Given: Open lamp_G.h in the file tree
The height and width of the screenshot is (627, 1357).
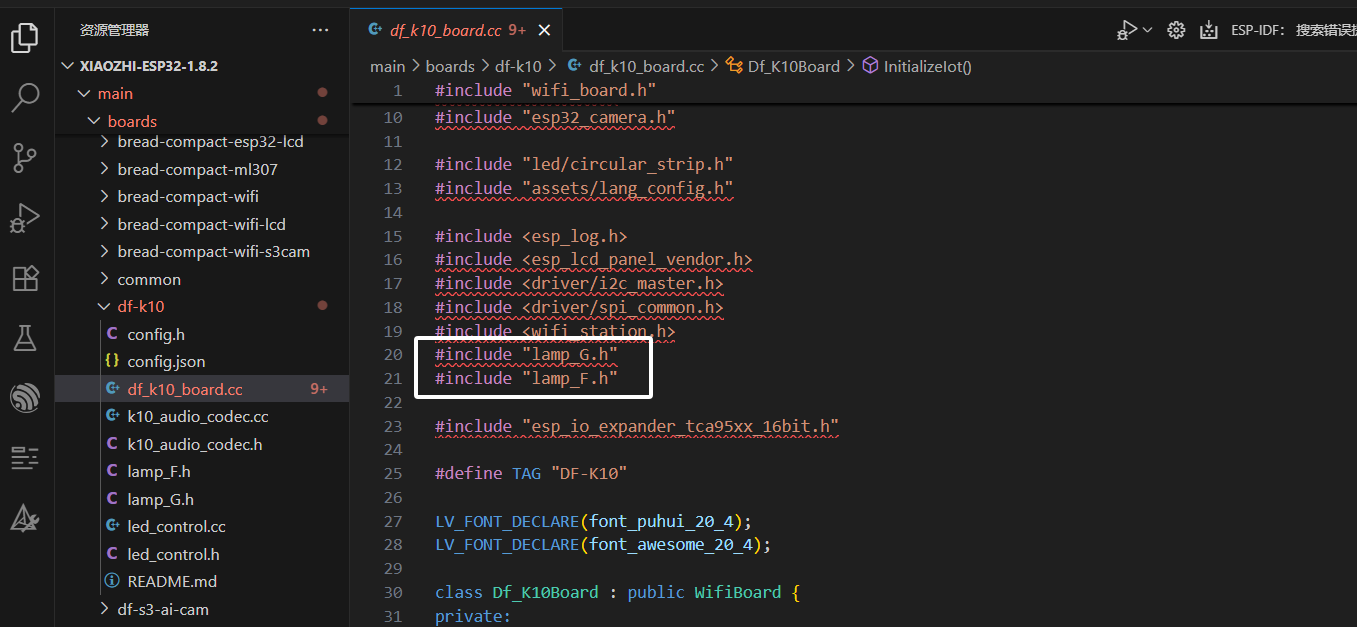Looking at the screenshot, I should [160, 499].
